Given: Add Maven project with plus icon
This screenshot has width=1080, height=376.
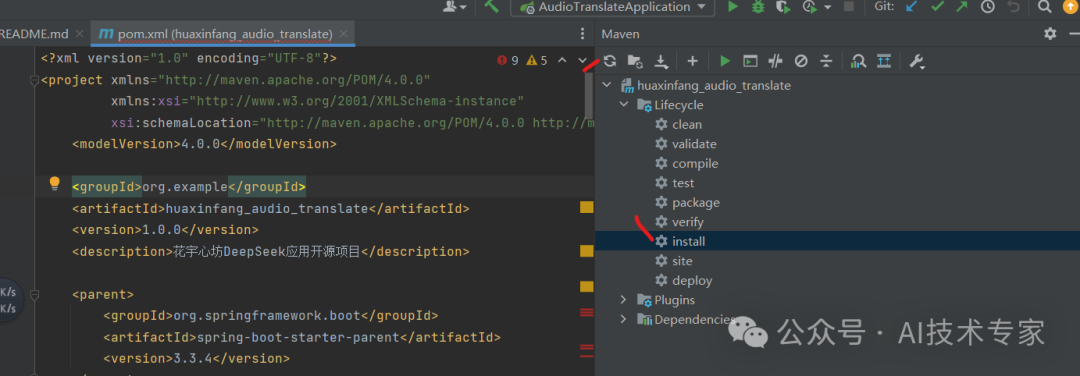Looking at the screenshot, I should (692, 61).
